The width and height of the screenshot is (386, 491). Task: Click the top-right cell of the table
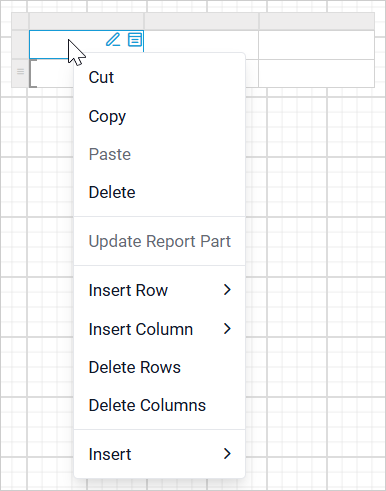(317, 45)
